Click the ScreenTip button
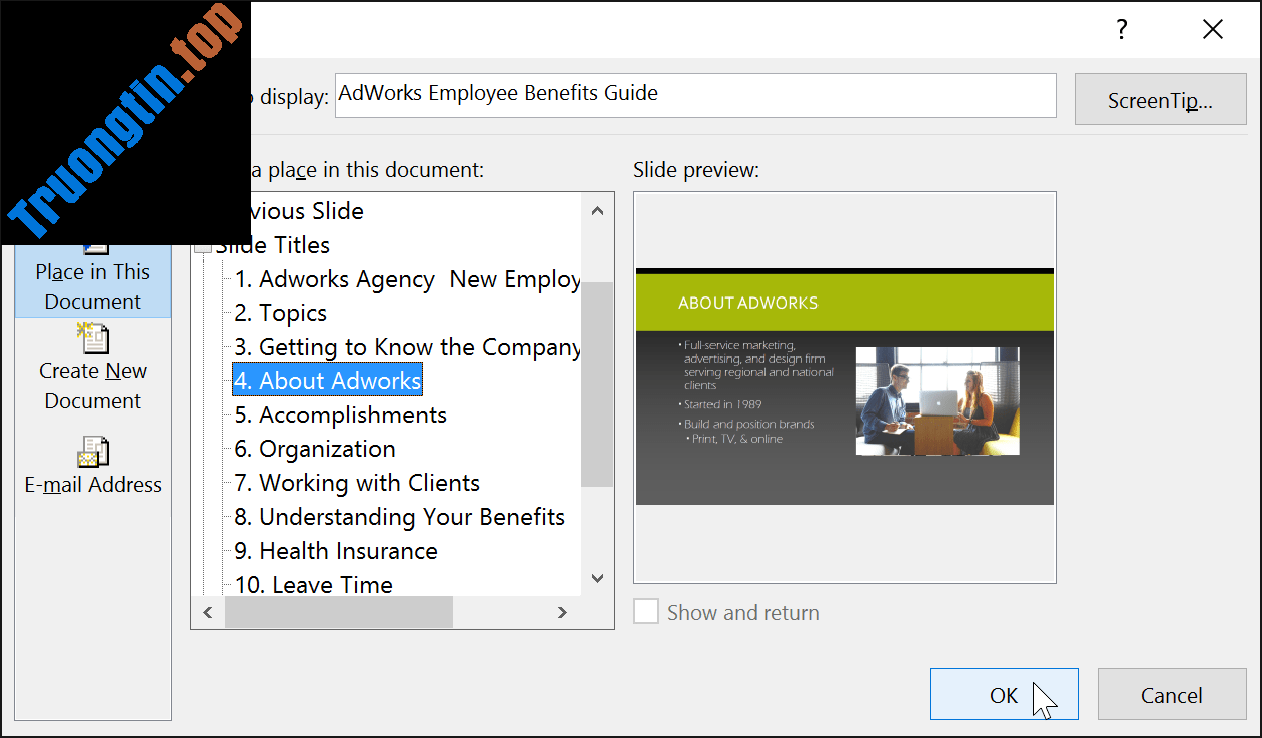 pyautogui.click(x=1160, y=97)
